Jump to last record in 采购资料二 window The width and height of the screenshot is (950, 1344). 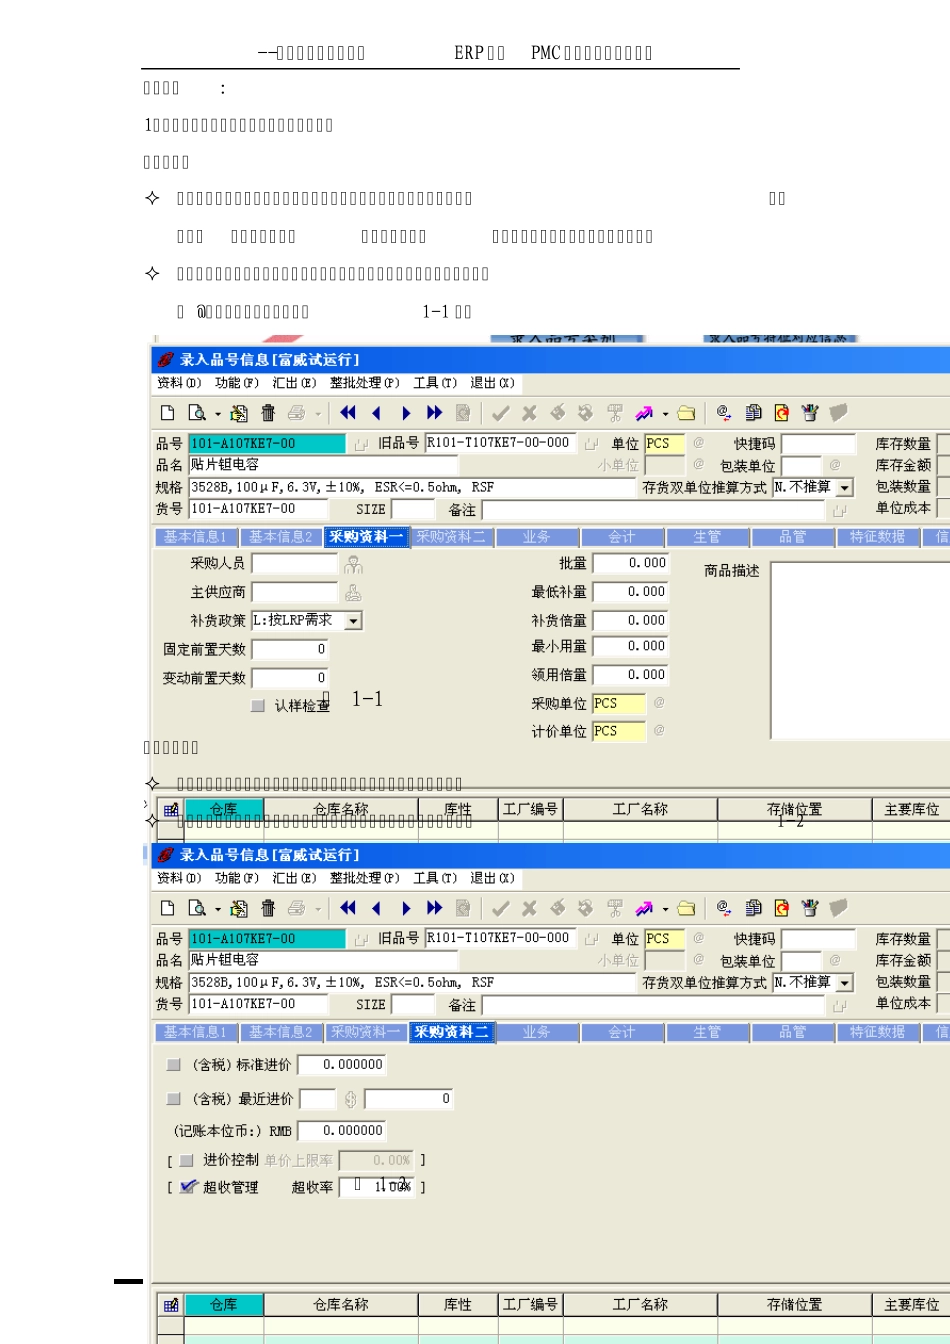[x=435, y=908]
